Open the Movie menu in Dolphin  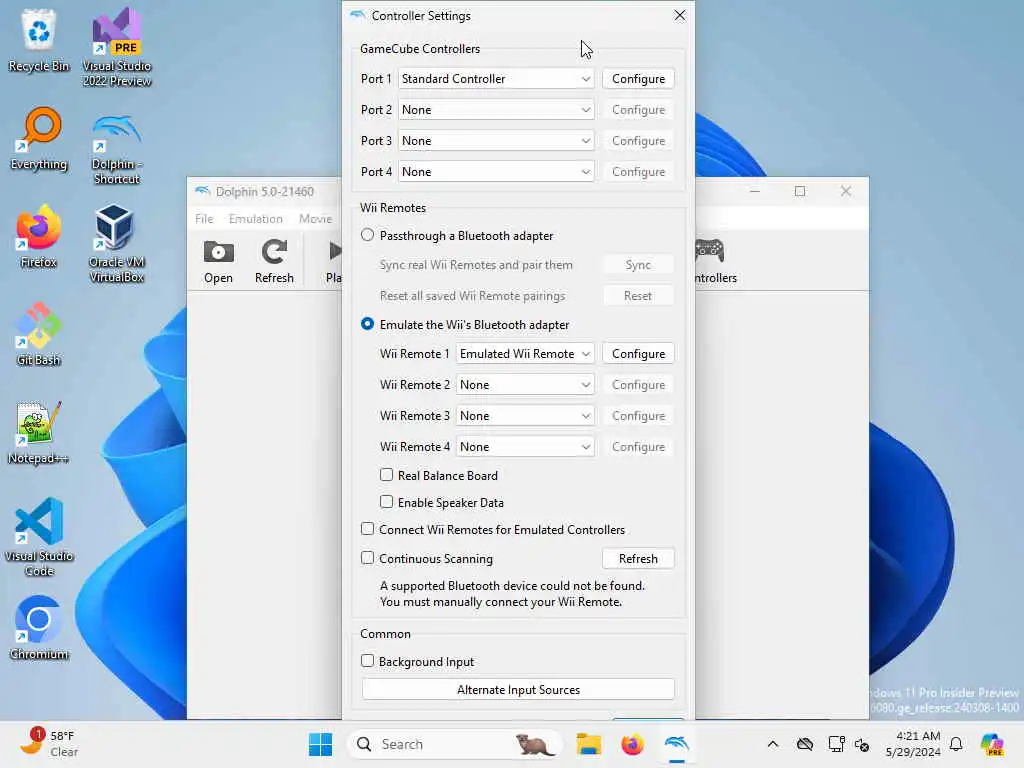click(x=315, y=219)
